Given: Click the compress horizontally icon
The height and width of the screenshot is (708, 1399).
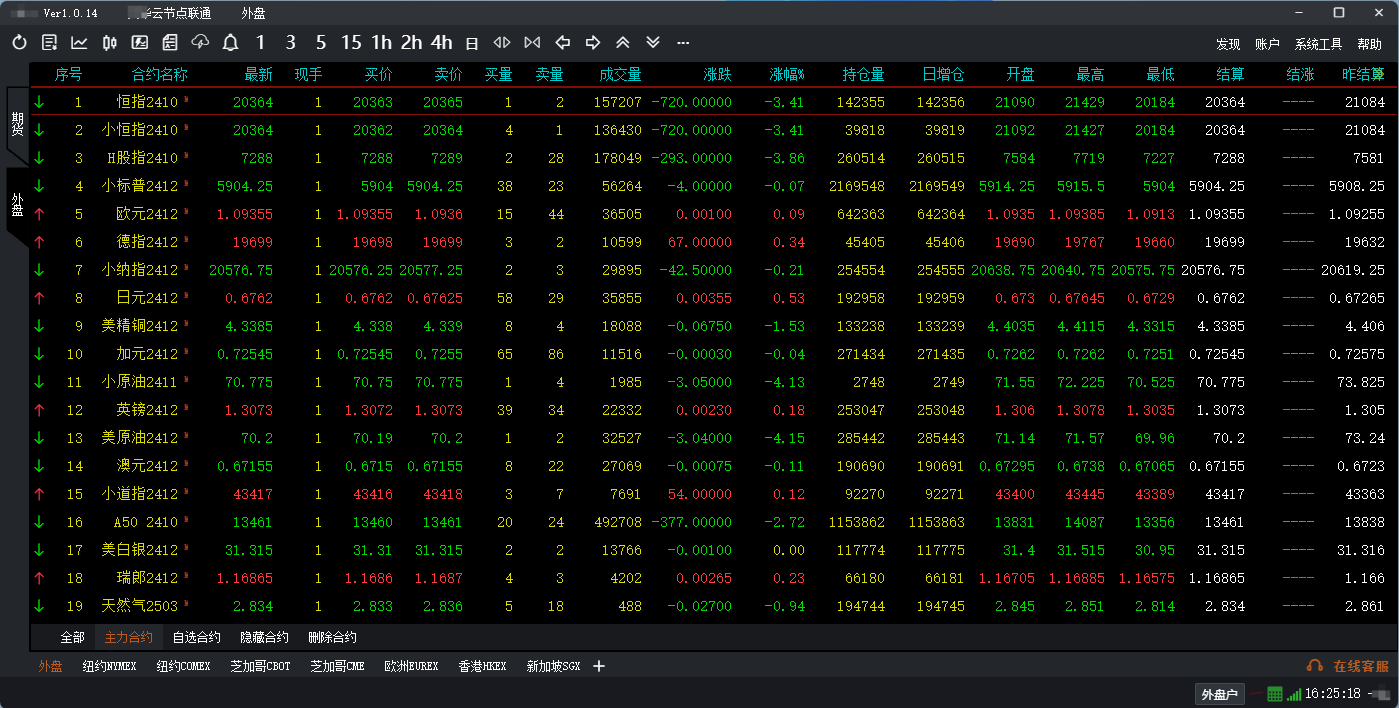Looking at the screenshot, I should pos(532,43).
